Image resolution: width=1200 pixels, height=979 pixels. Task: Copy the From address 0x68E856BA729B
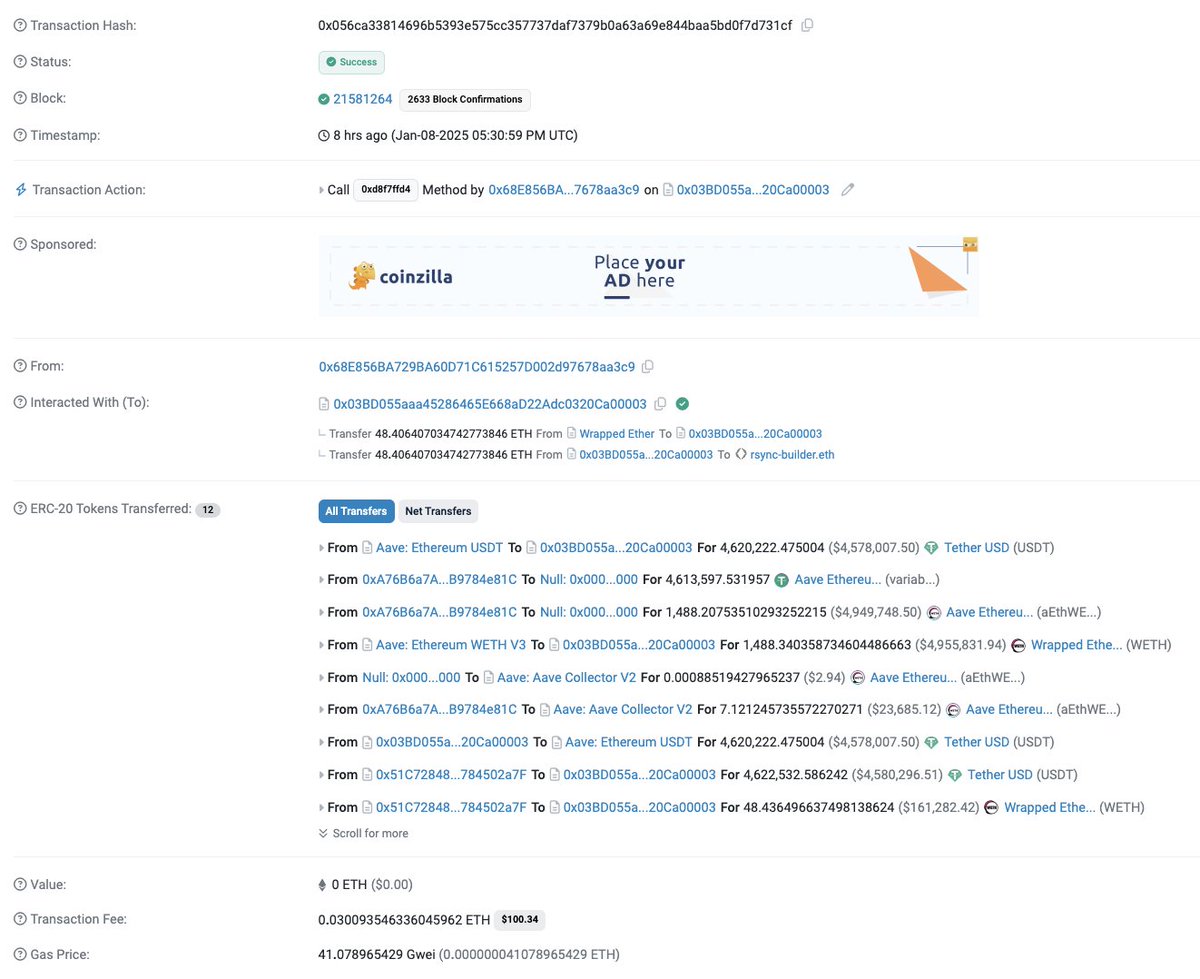tap(648, 367)
